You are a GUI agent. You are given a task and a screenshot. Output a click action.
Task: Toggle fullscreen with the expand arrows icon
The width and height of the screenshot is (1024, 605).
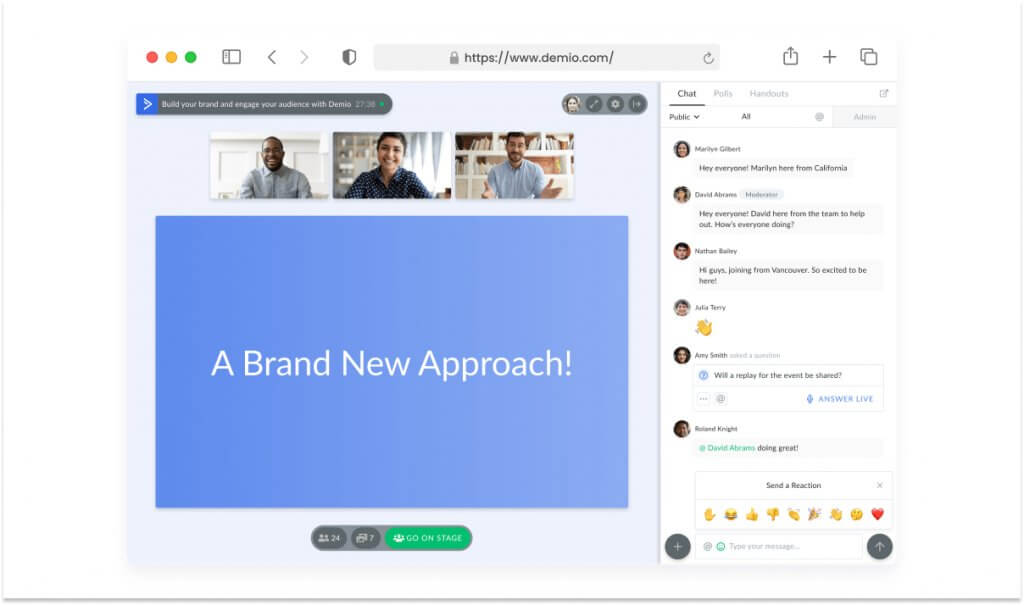pyautogui.click(x=594, y=104)
